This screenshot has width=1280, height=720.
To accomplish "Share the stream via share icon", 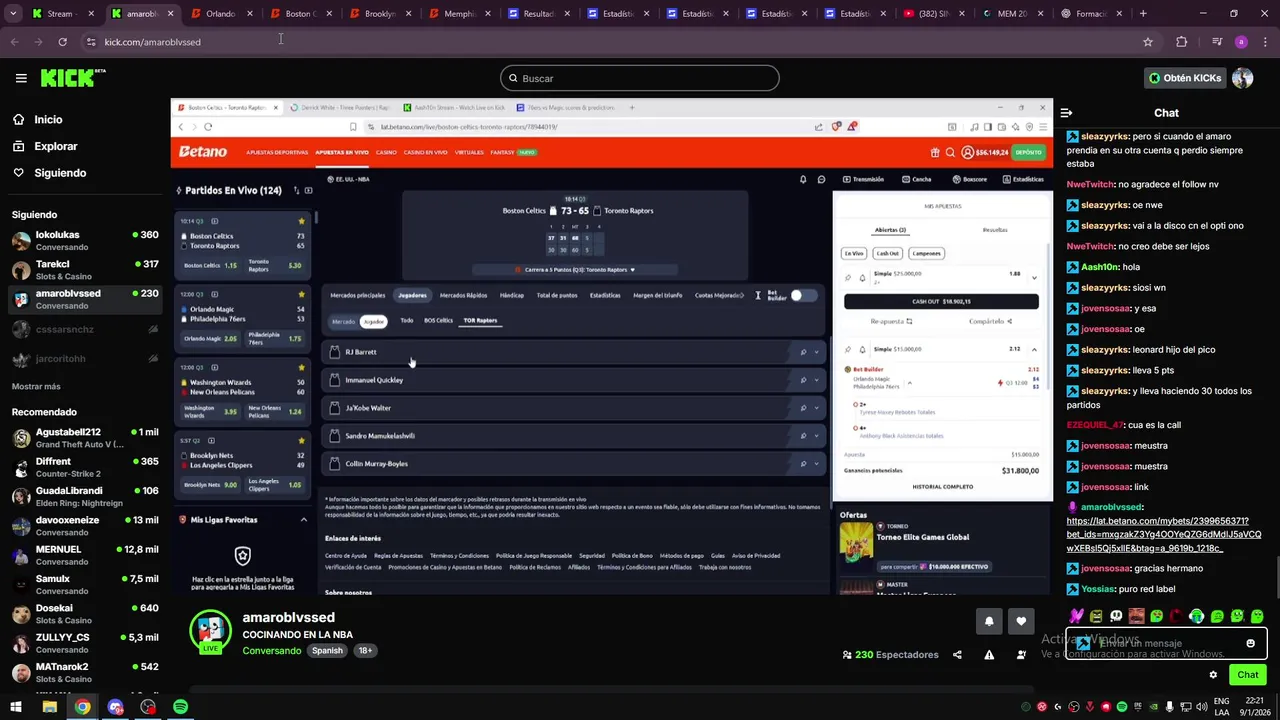I will (x=957, y=655).
